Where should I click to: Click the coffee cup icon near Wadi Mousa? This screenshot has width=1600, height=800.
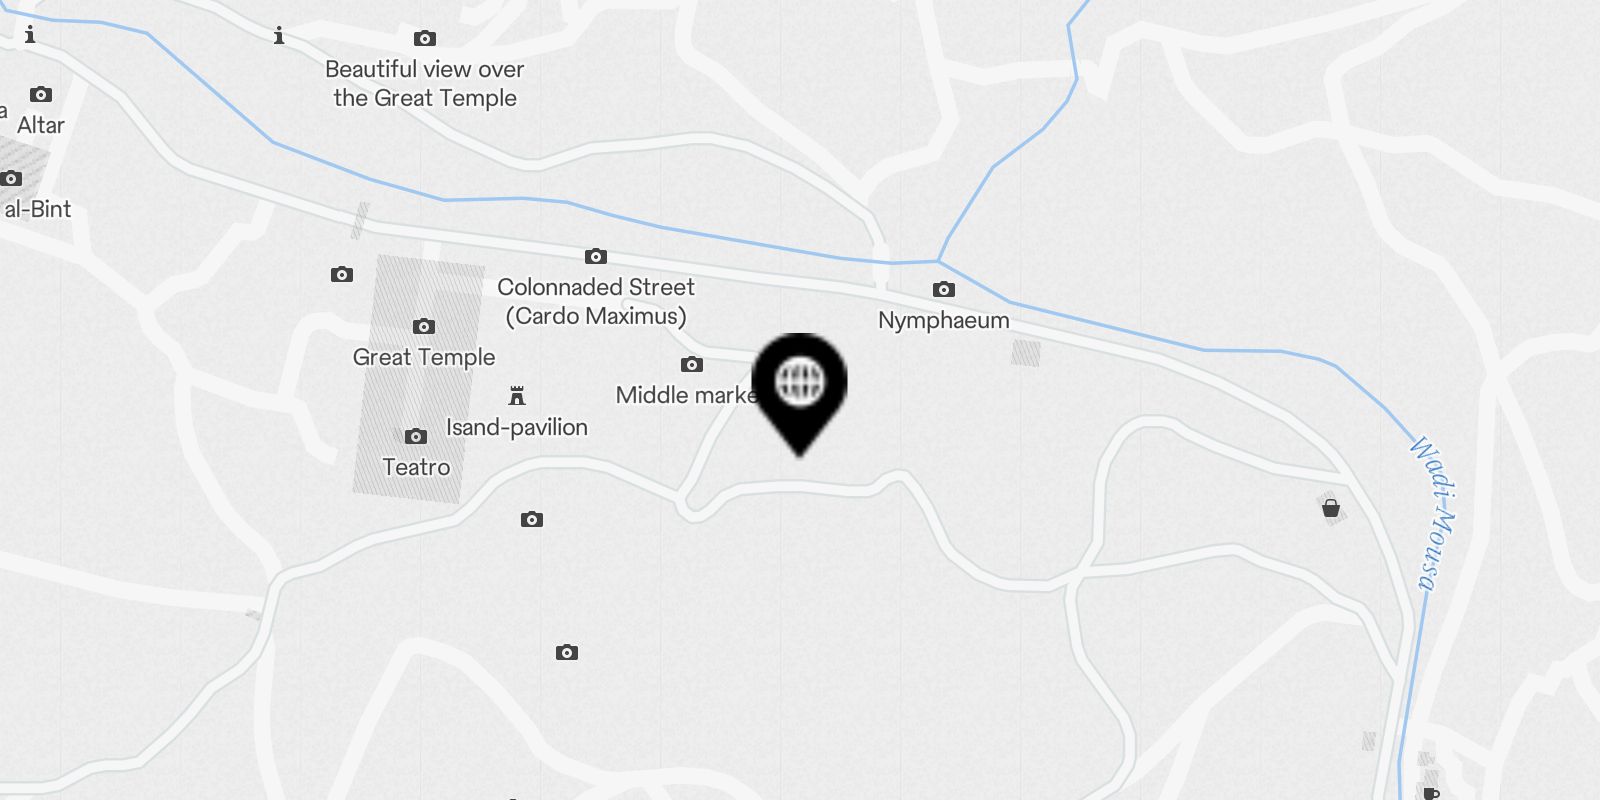click(1431, 794)
